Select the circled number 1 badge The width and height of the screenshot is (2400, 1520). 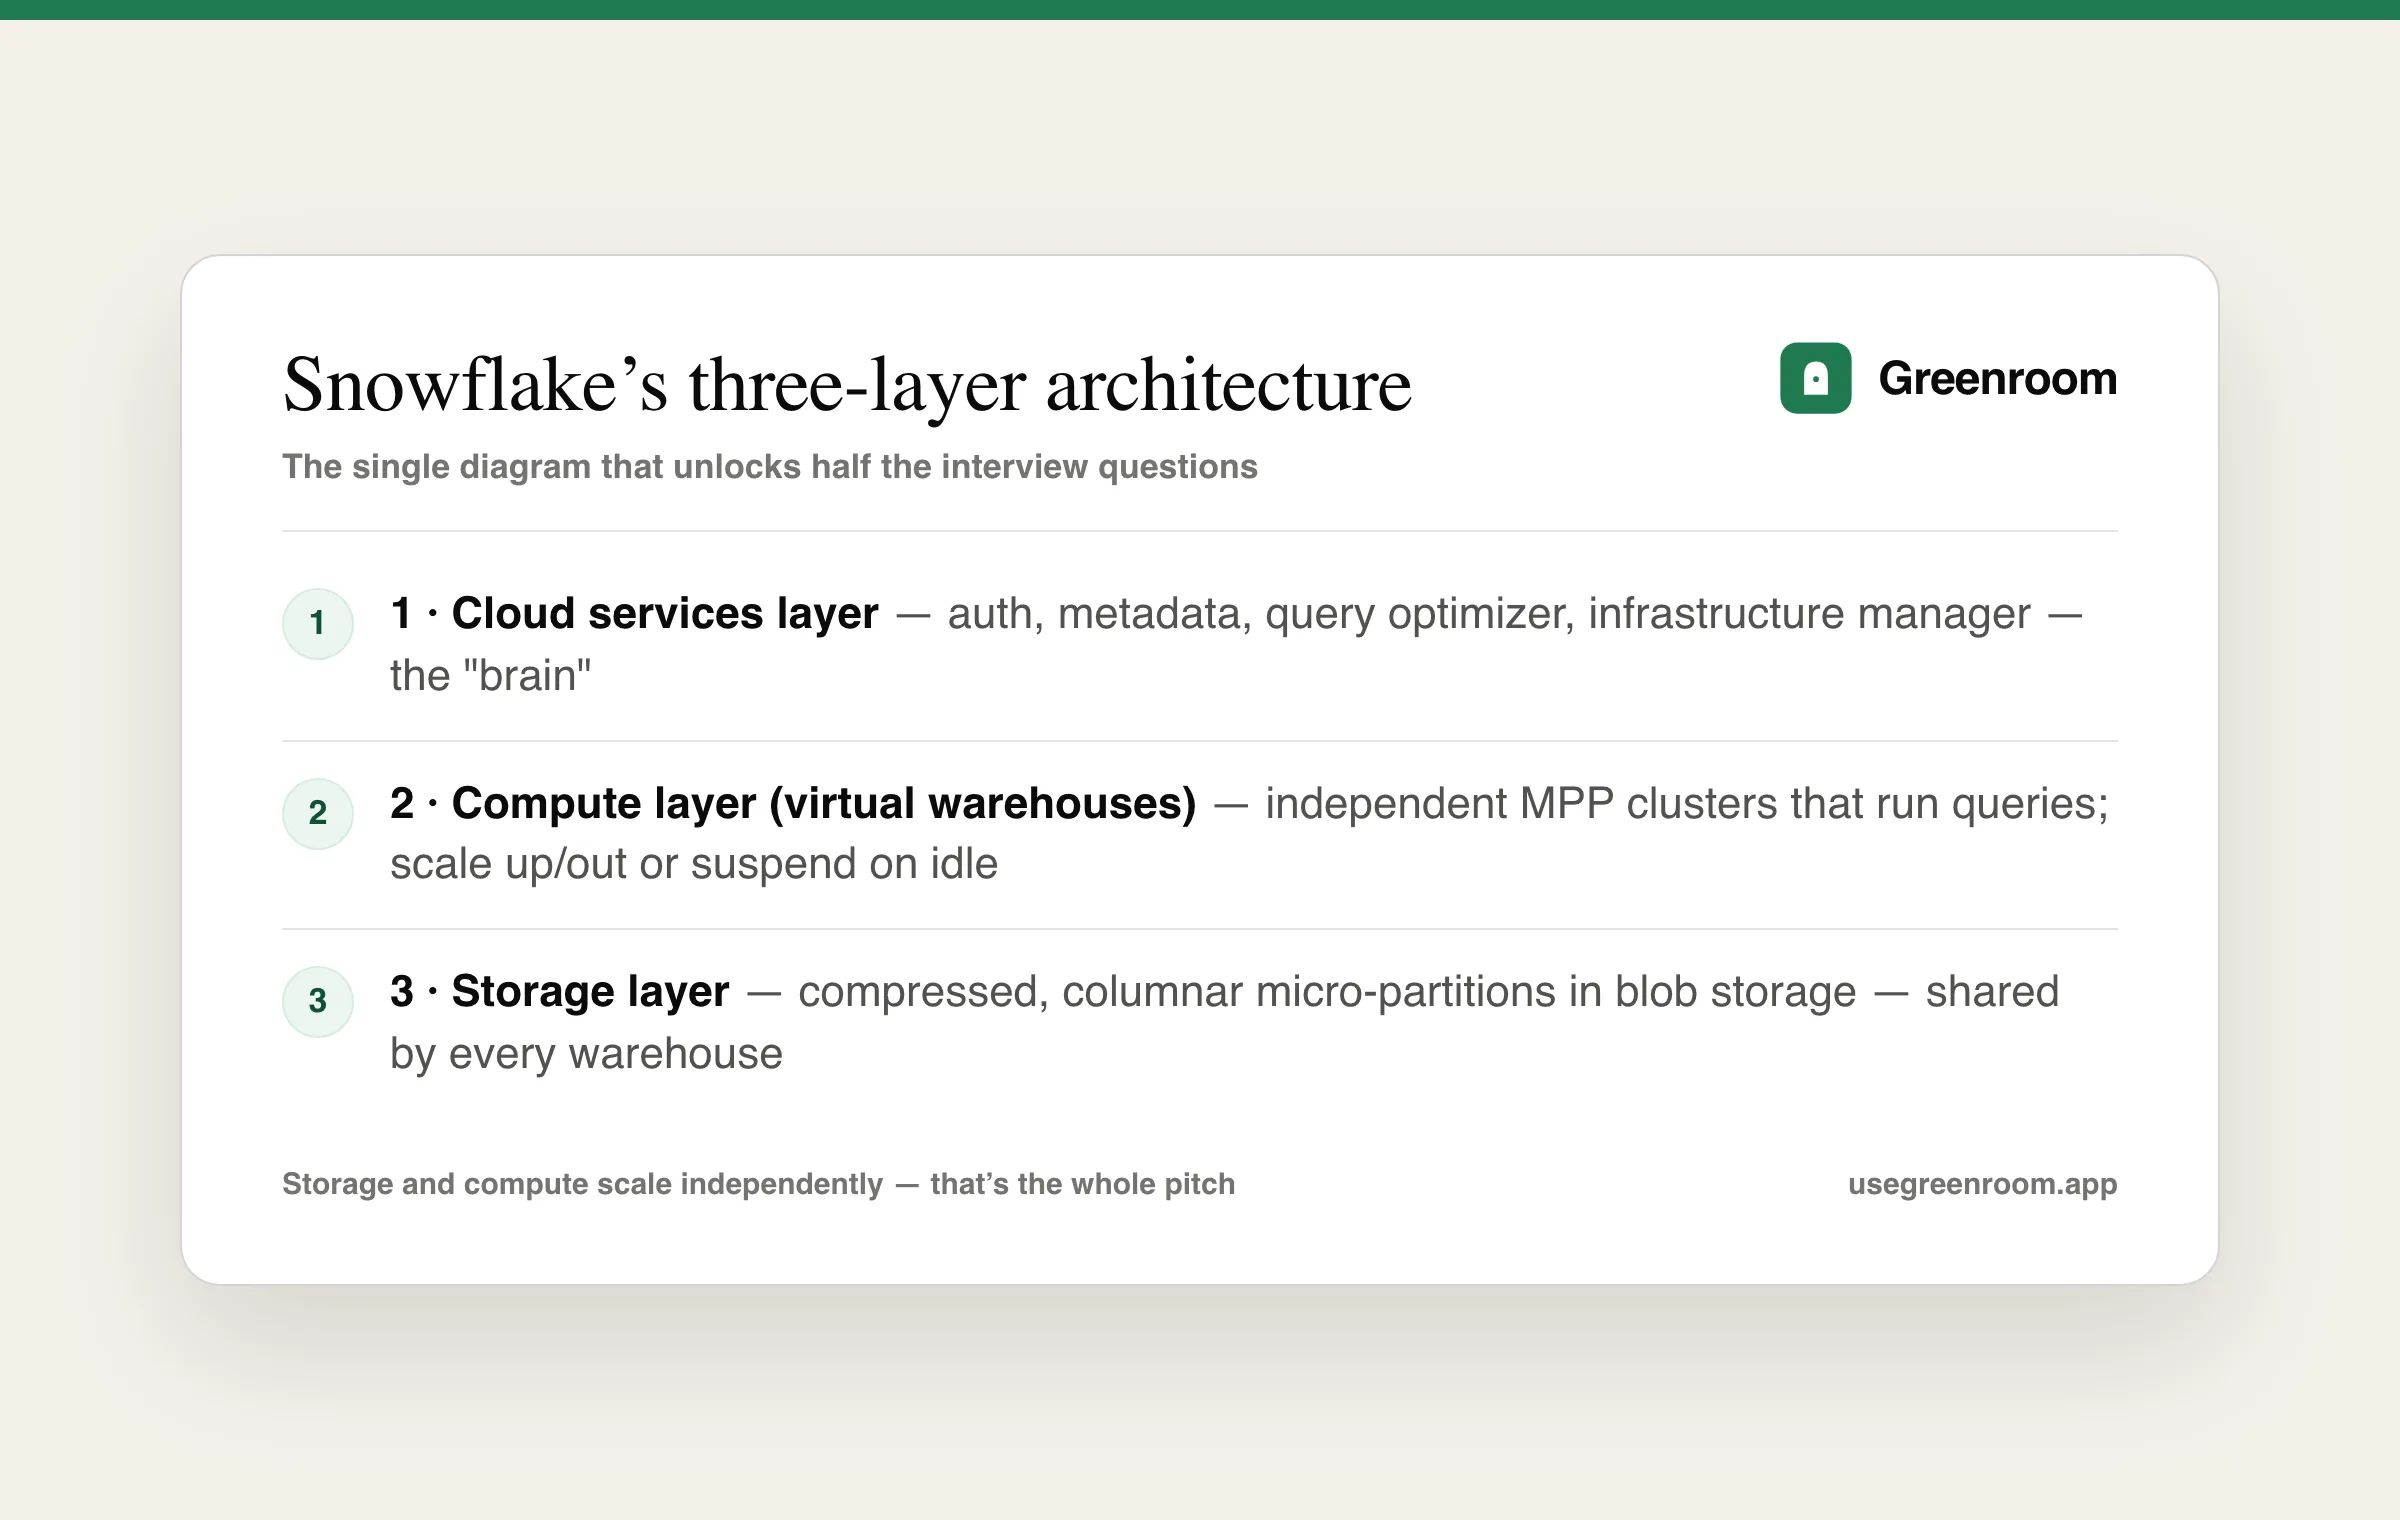point(318,623)
